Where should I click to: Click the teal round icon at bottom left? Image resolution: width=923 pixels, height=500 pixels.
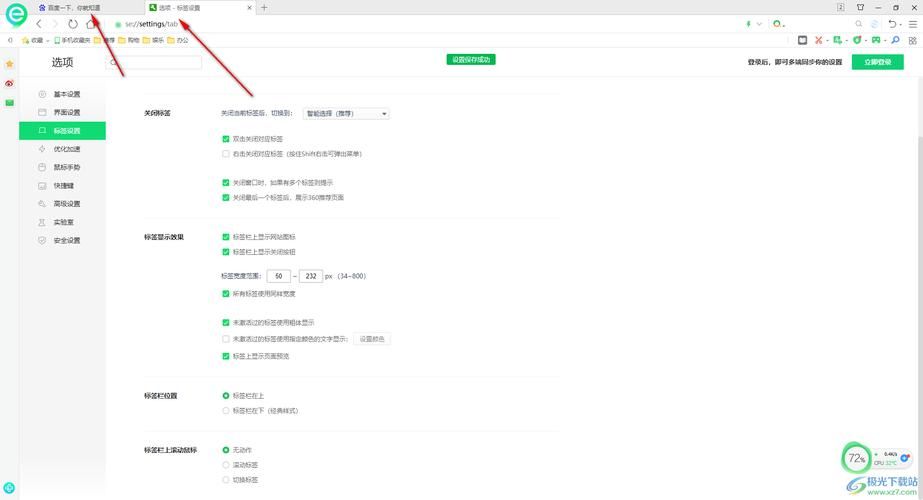pyautogui.click(x=9, y=488)
